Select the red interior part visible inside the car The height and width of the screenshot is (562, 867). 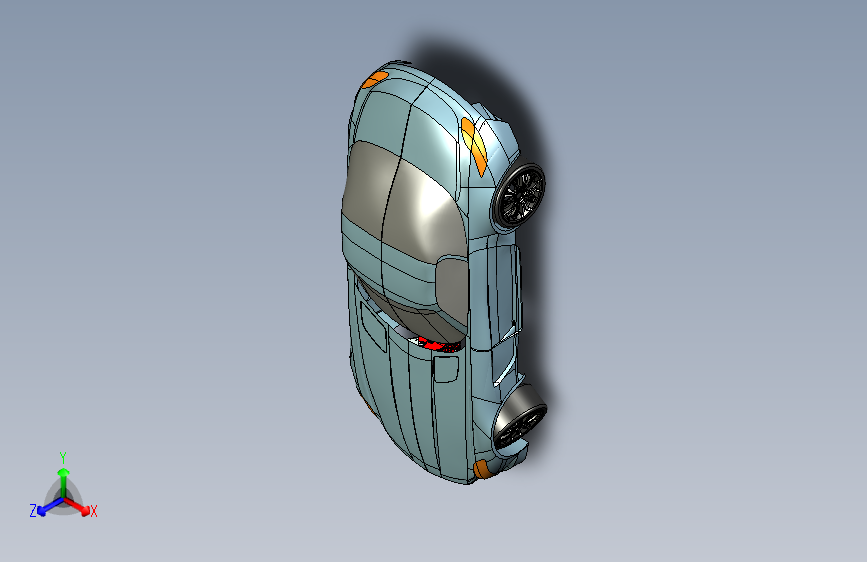(439, 345)
